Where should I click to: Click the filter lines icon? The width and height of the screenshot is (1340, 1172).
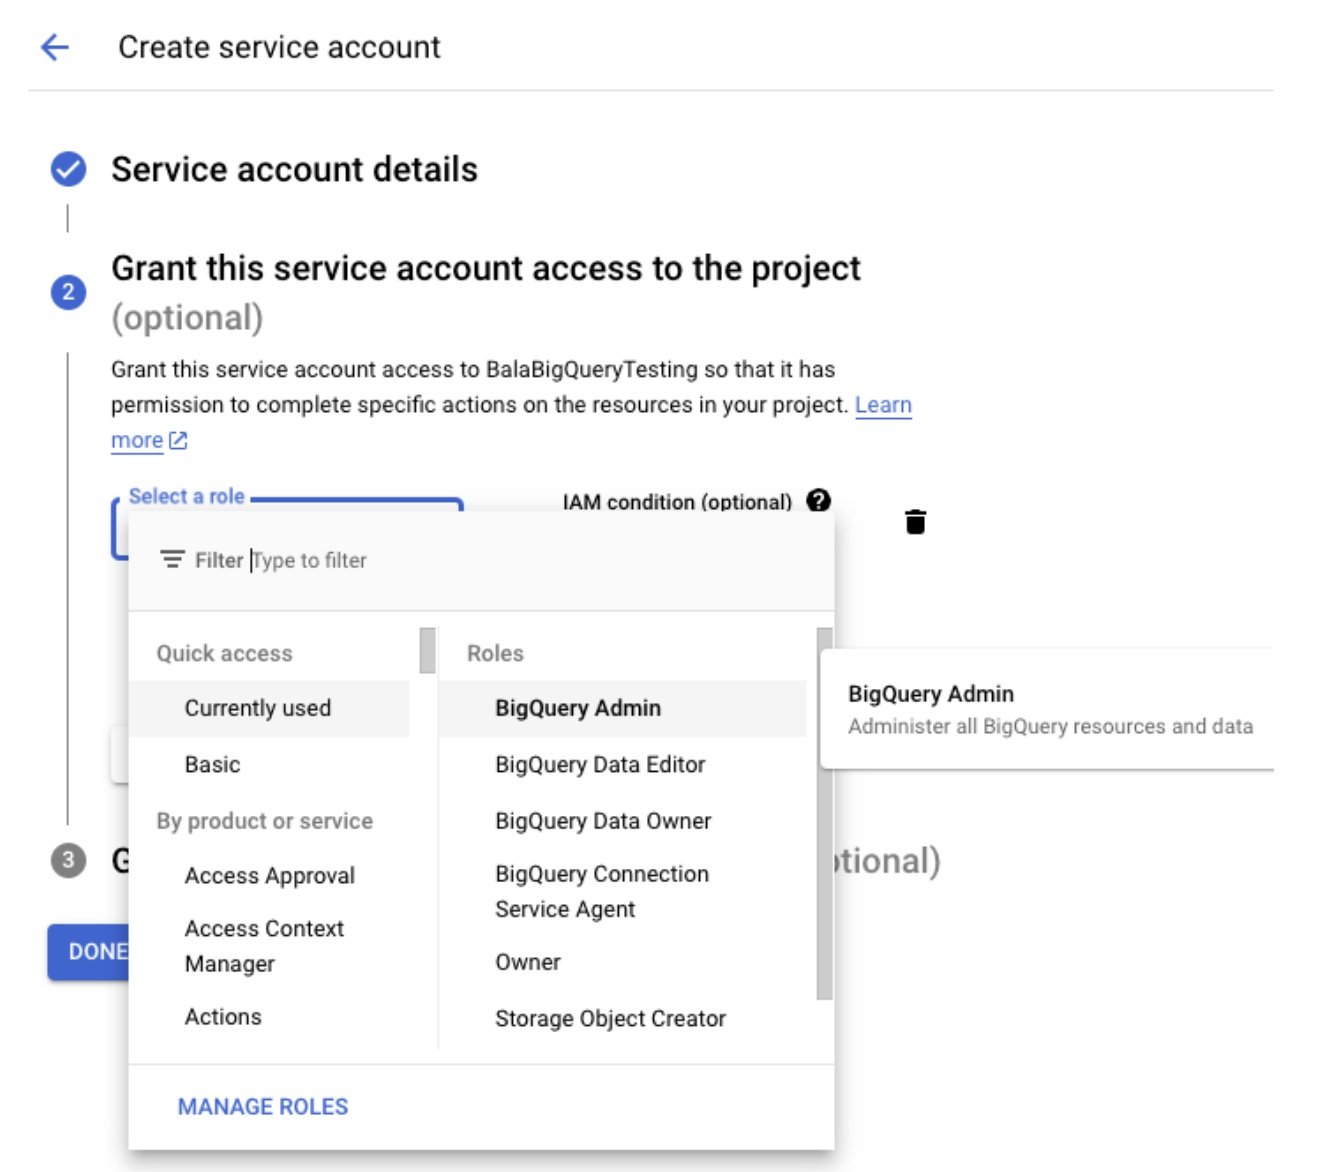point(172,559)
